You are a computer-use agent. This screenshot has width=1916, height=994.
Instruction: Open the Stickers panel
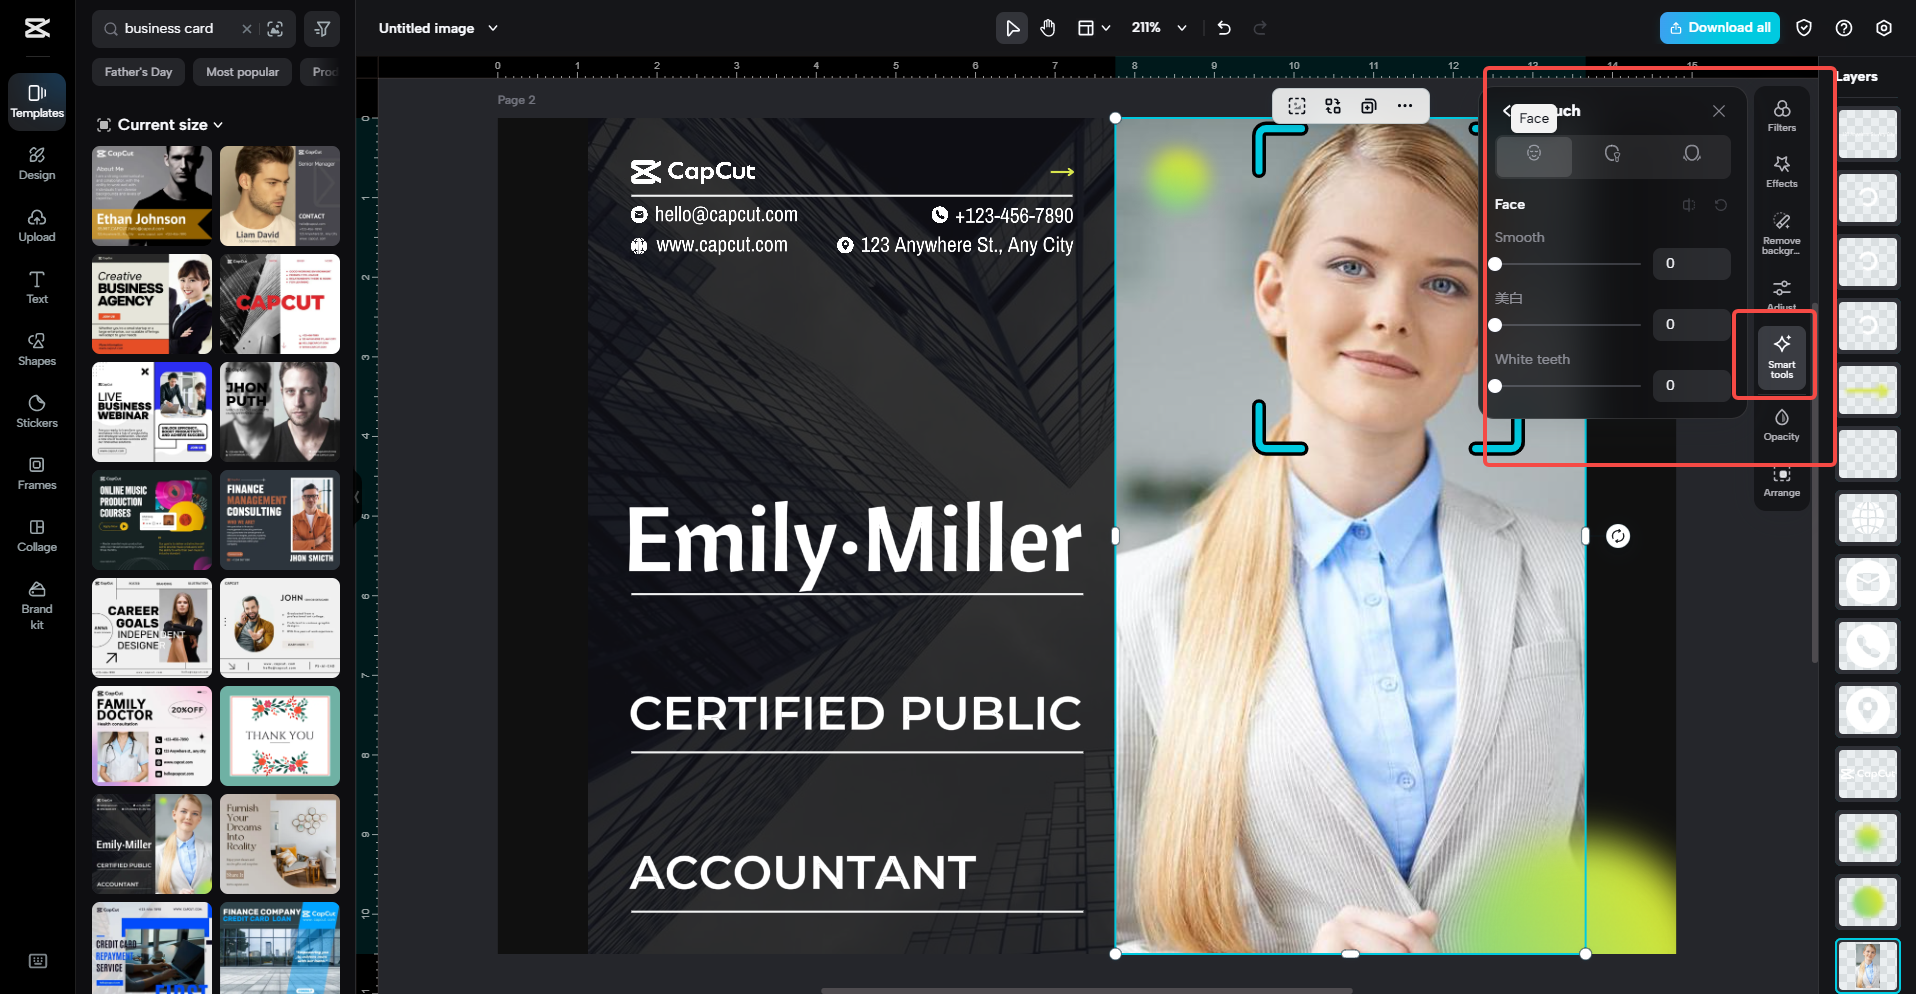pos(36,410)
